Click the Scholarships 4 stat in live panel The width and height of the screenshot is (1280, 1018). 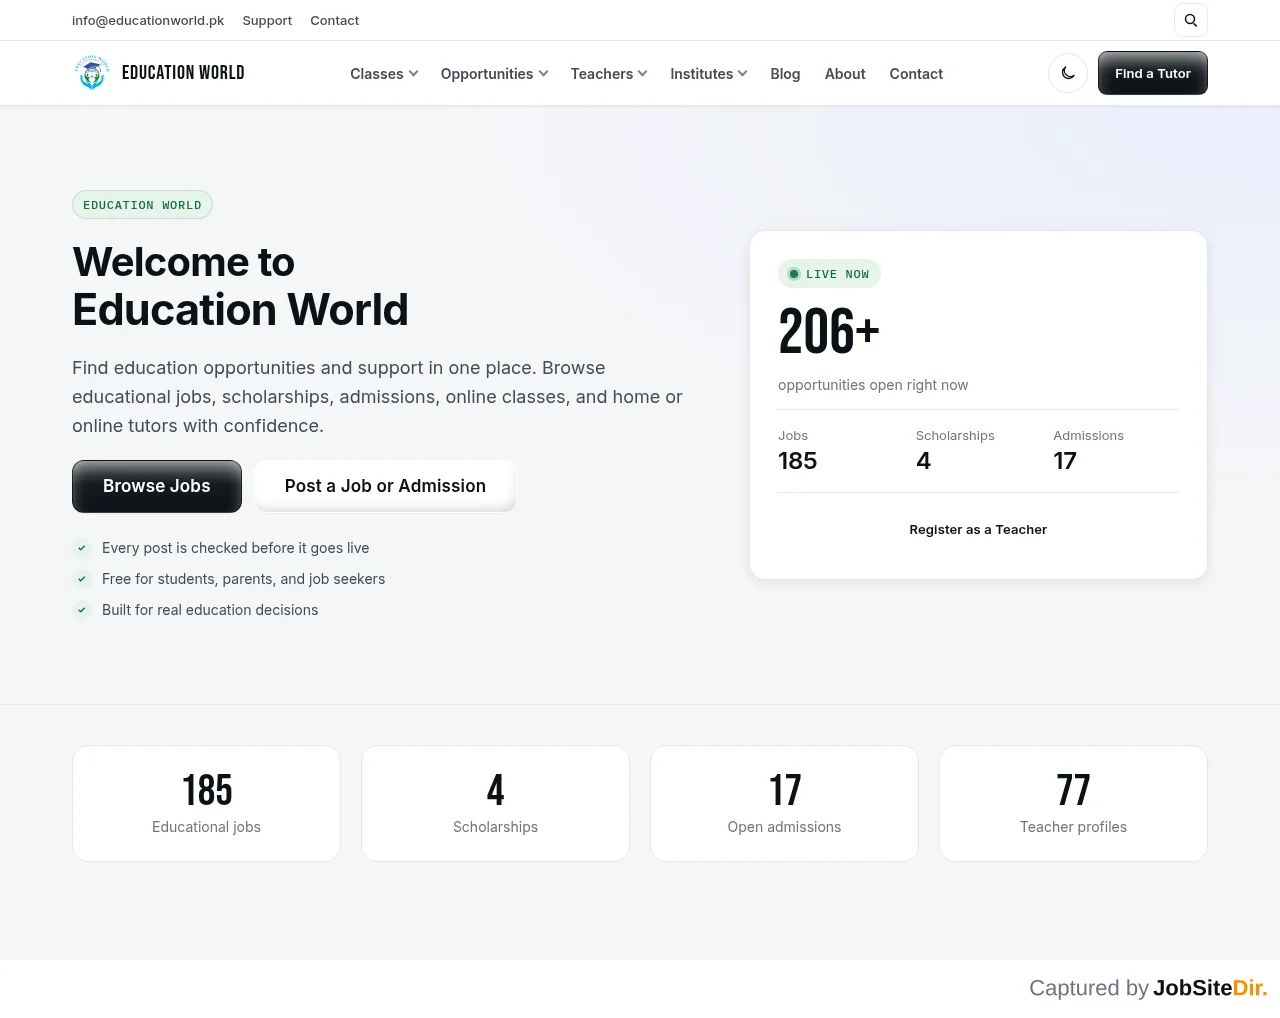955,451
